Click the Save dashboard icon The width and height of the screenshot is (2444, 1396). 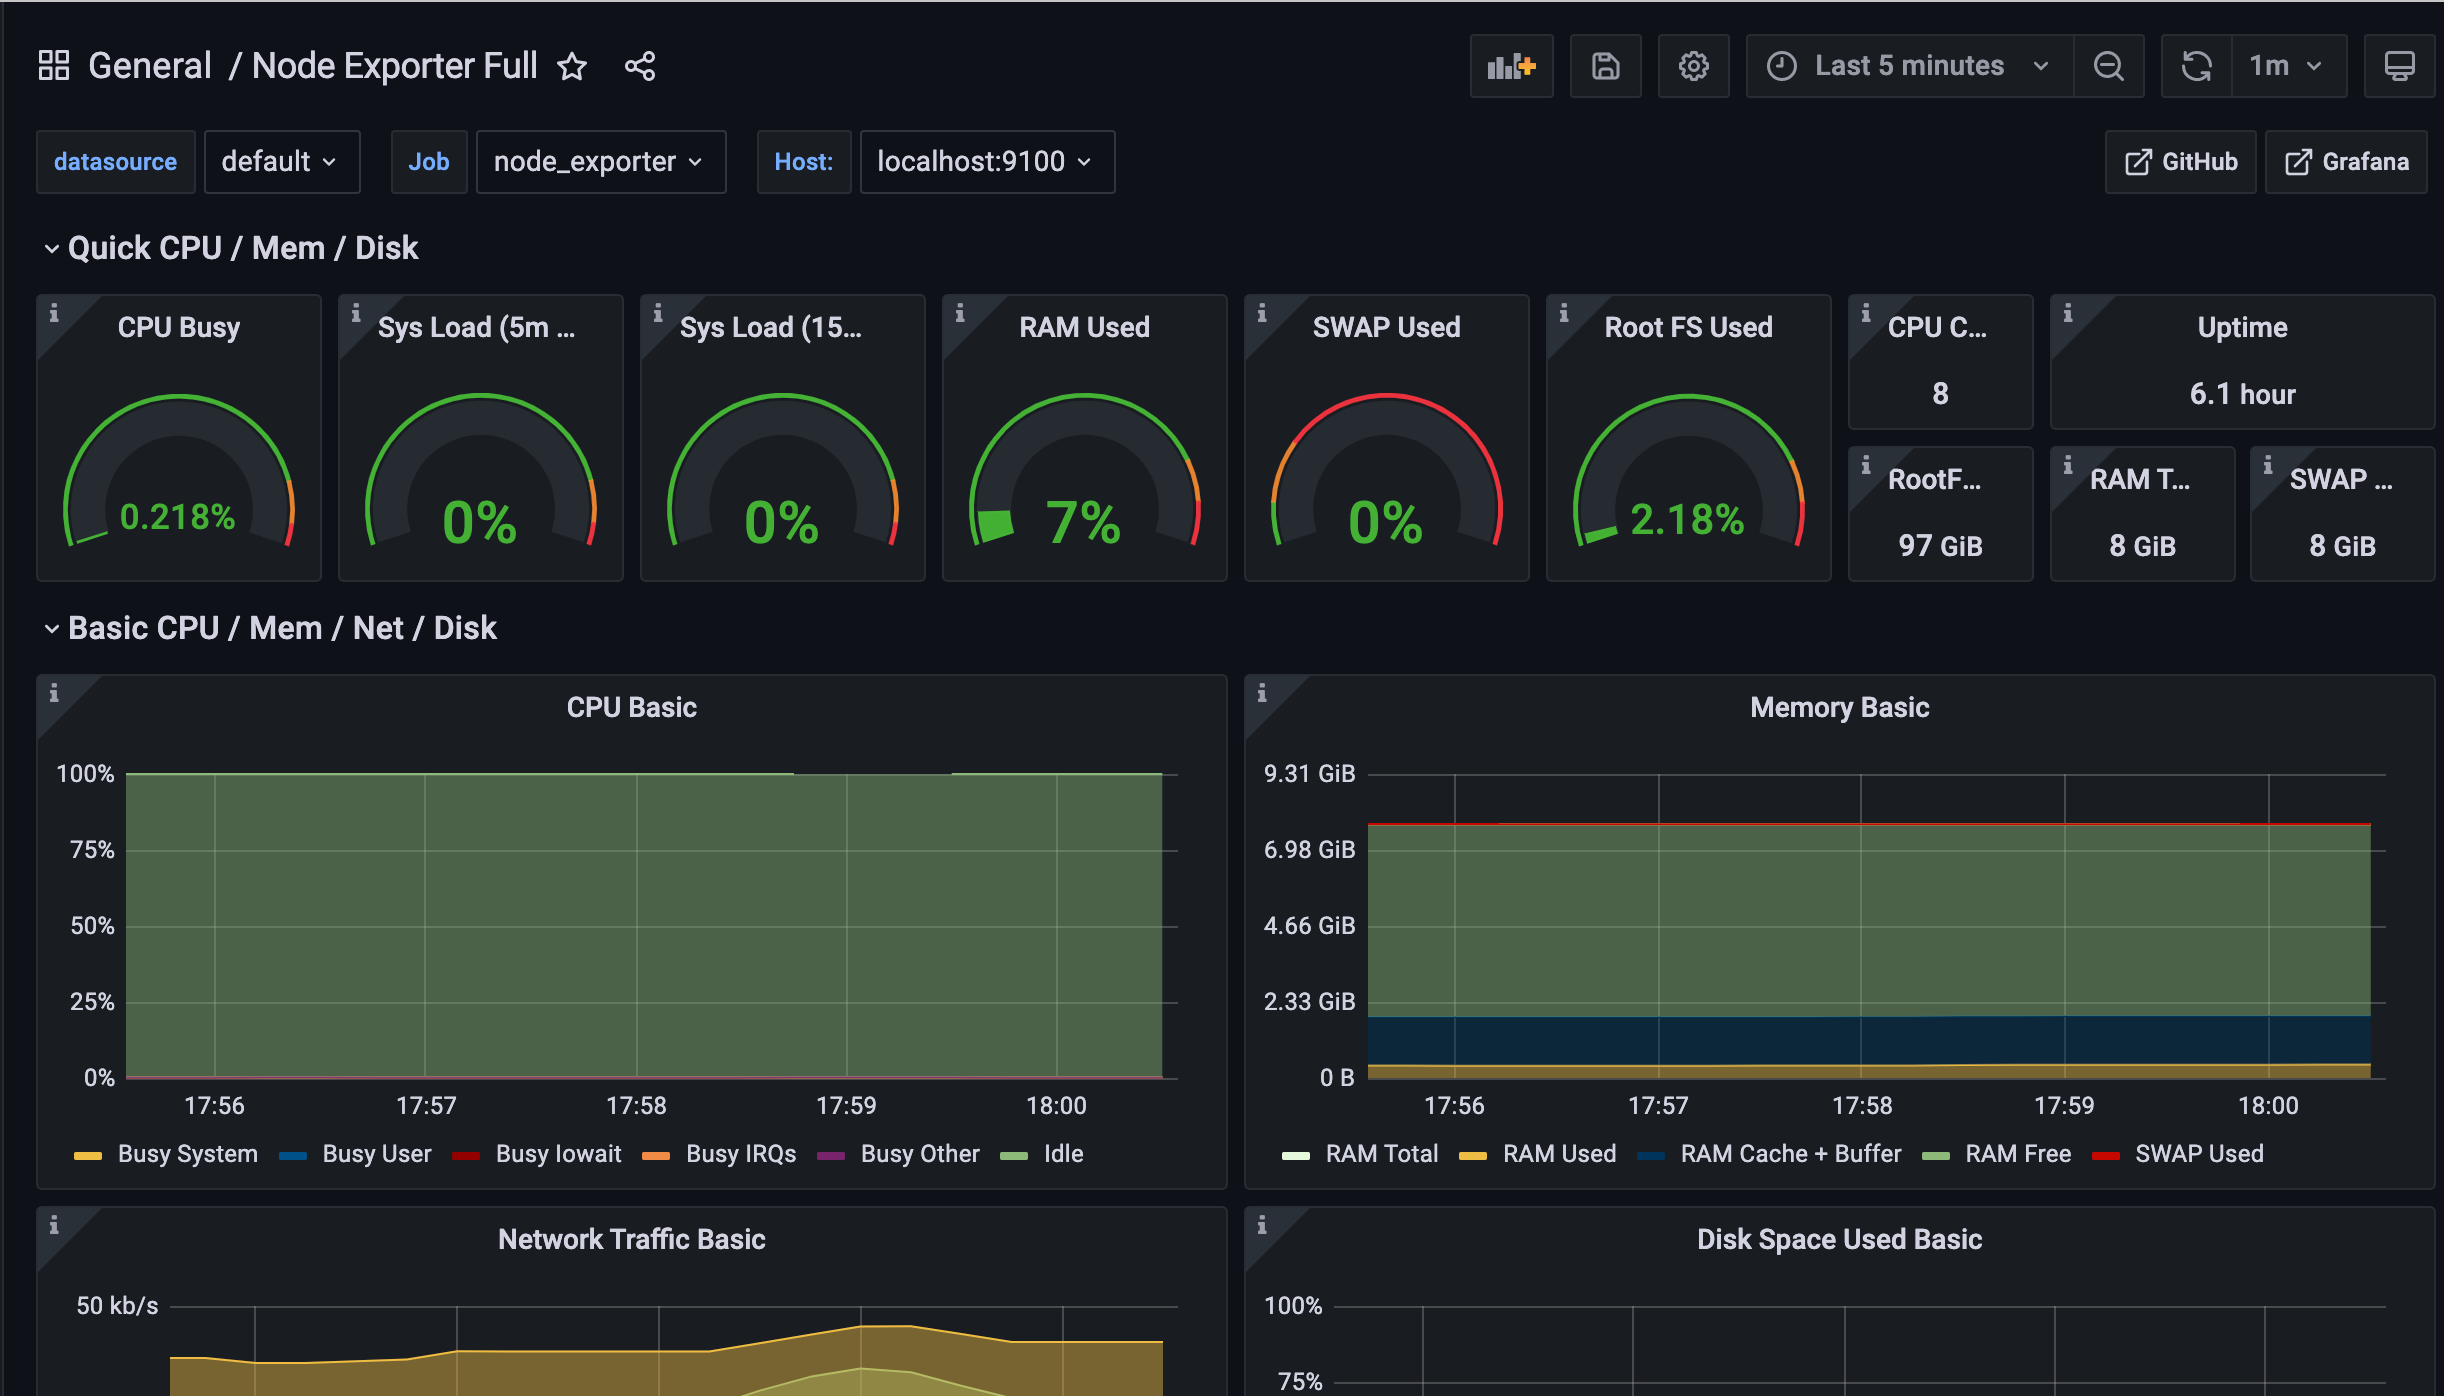click(1605, 66)
